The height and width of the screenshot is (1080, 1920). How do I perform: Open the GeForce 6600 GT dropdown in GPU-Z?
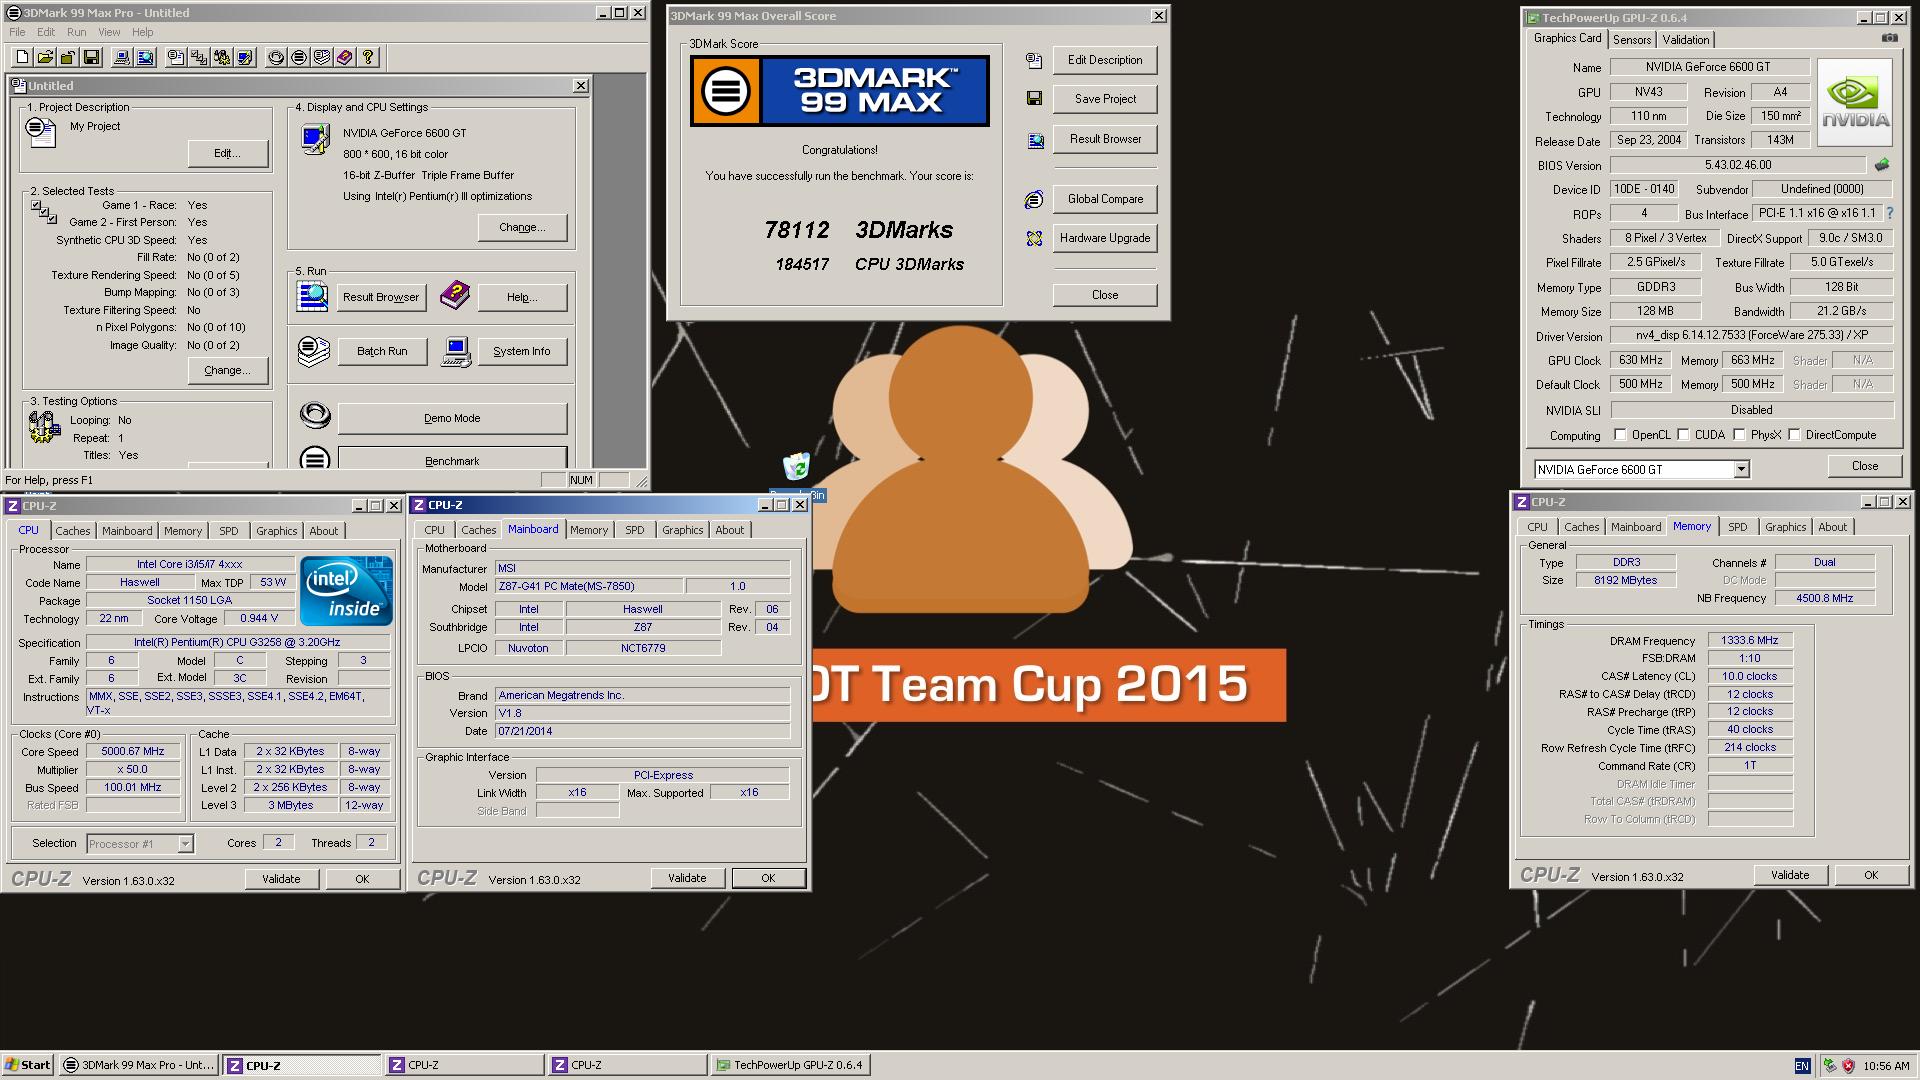[1741, 469]
